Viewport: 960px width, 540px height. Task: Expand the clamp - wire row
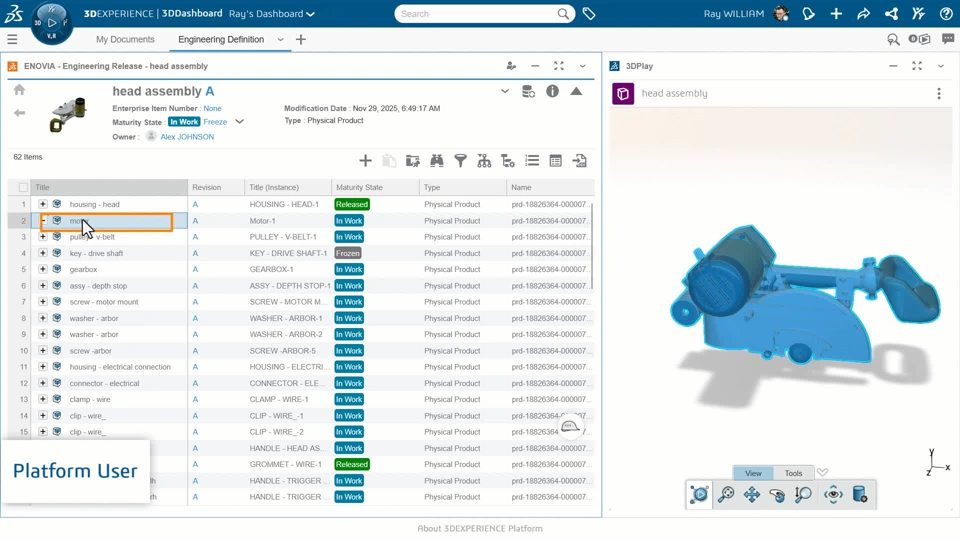pos(43,399)
